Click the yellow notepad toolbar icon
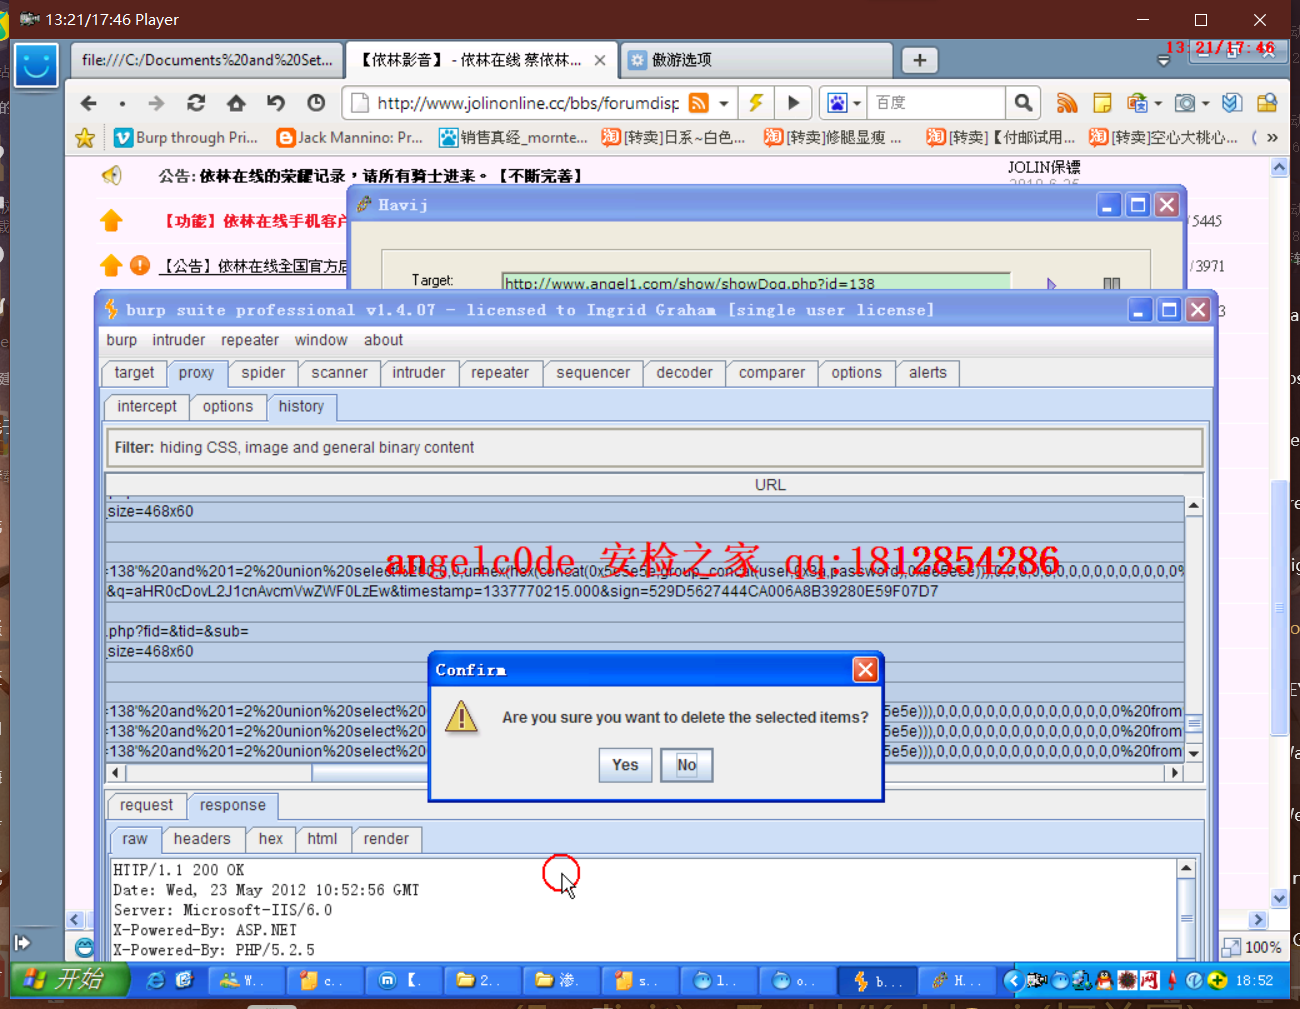This screenshot has height=1009, width=1300. coord(1102,103)
